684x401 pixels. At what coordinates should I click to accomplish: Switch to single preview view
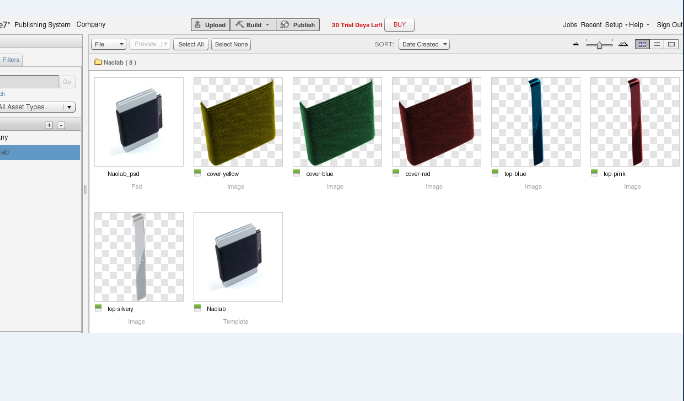tap(671, 44)
